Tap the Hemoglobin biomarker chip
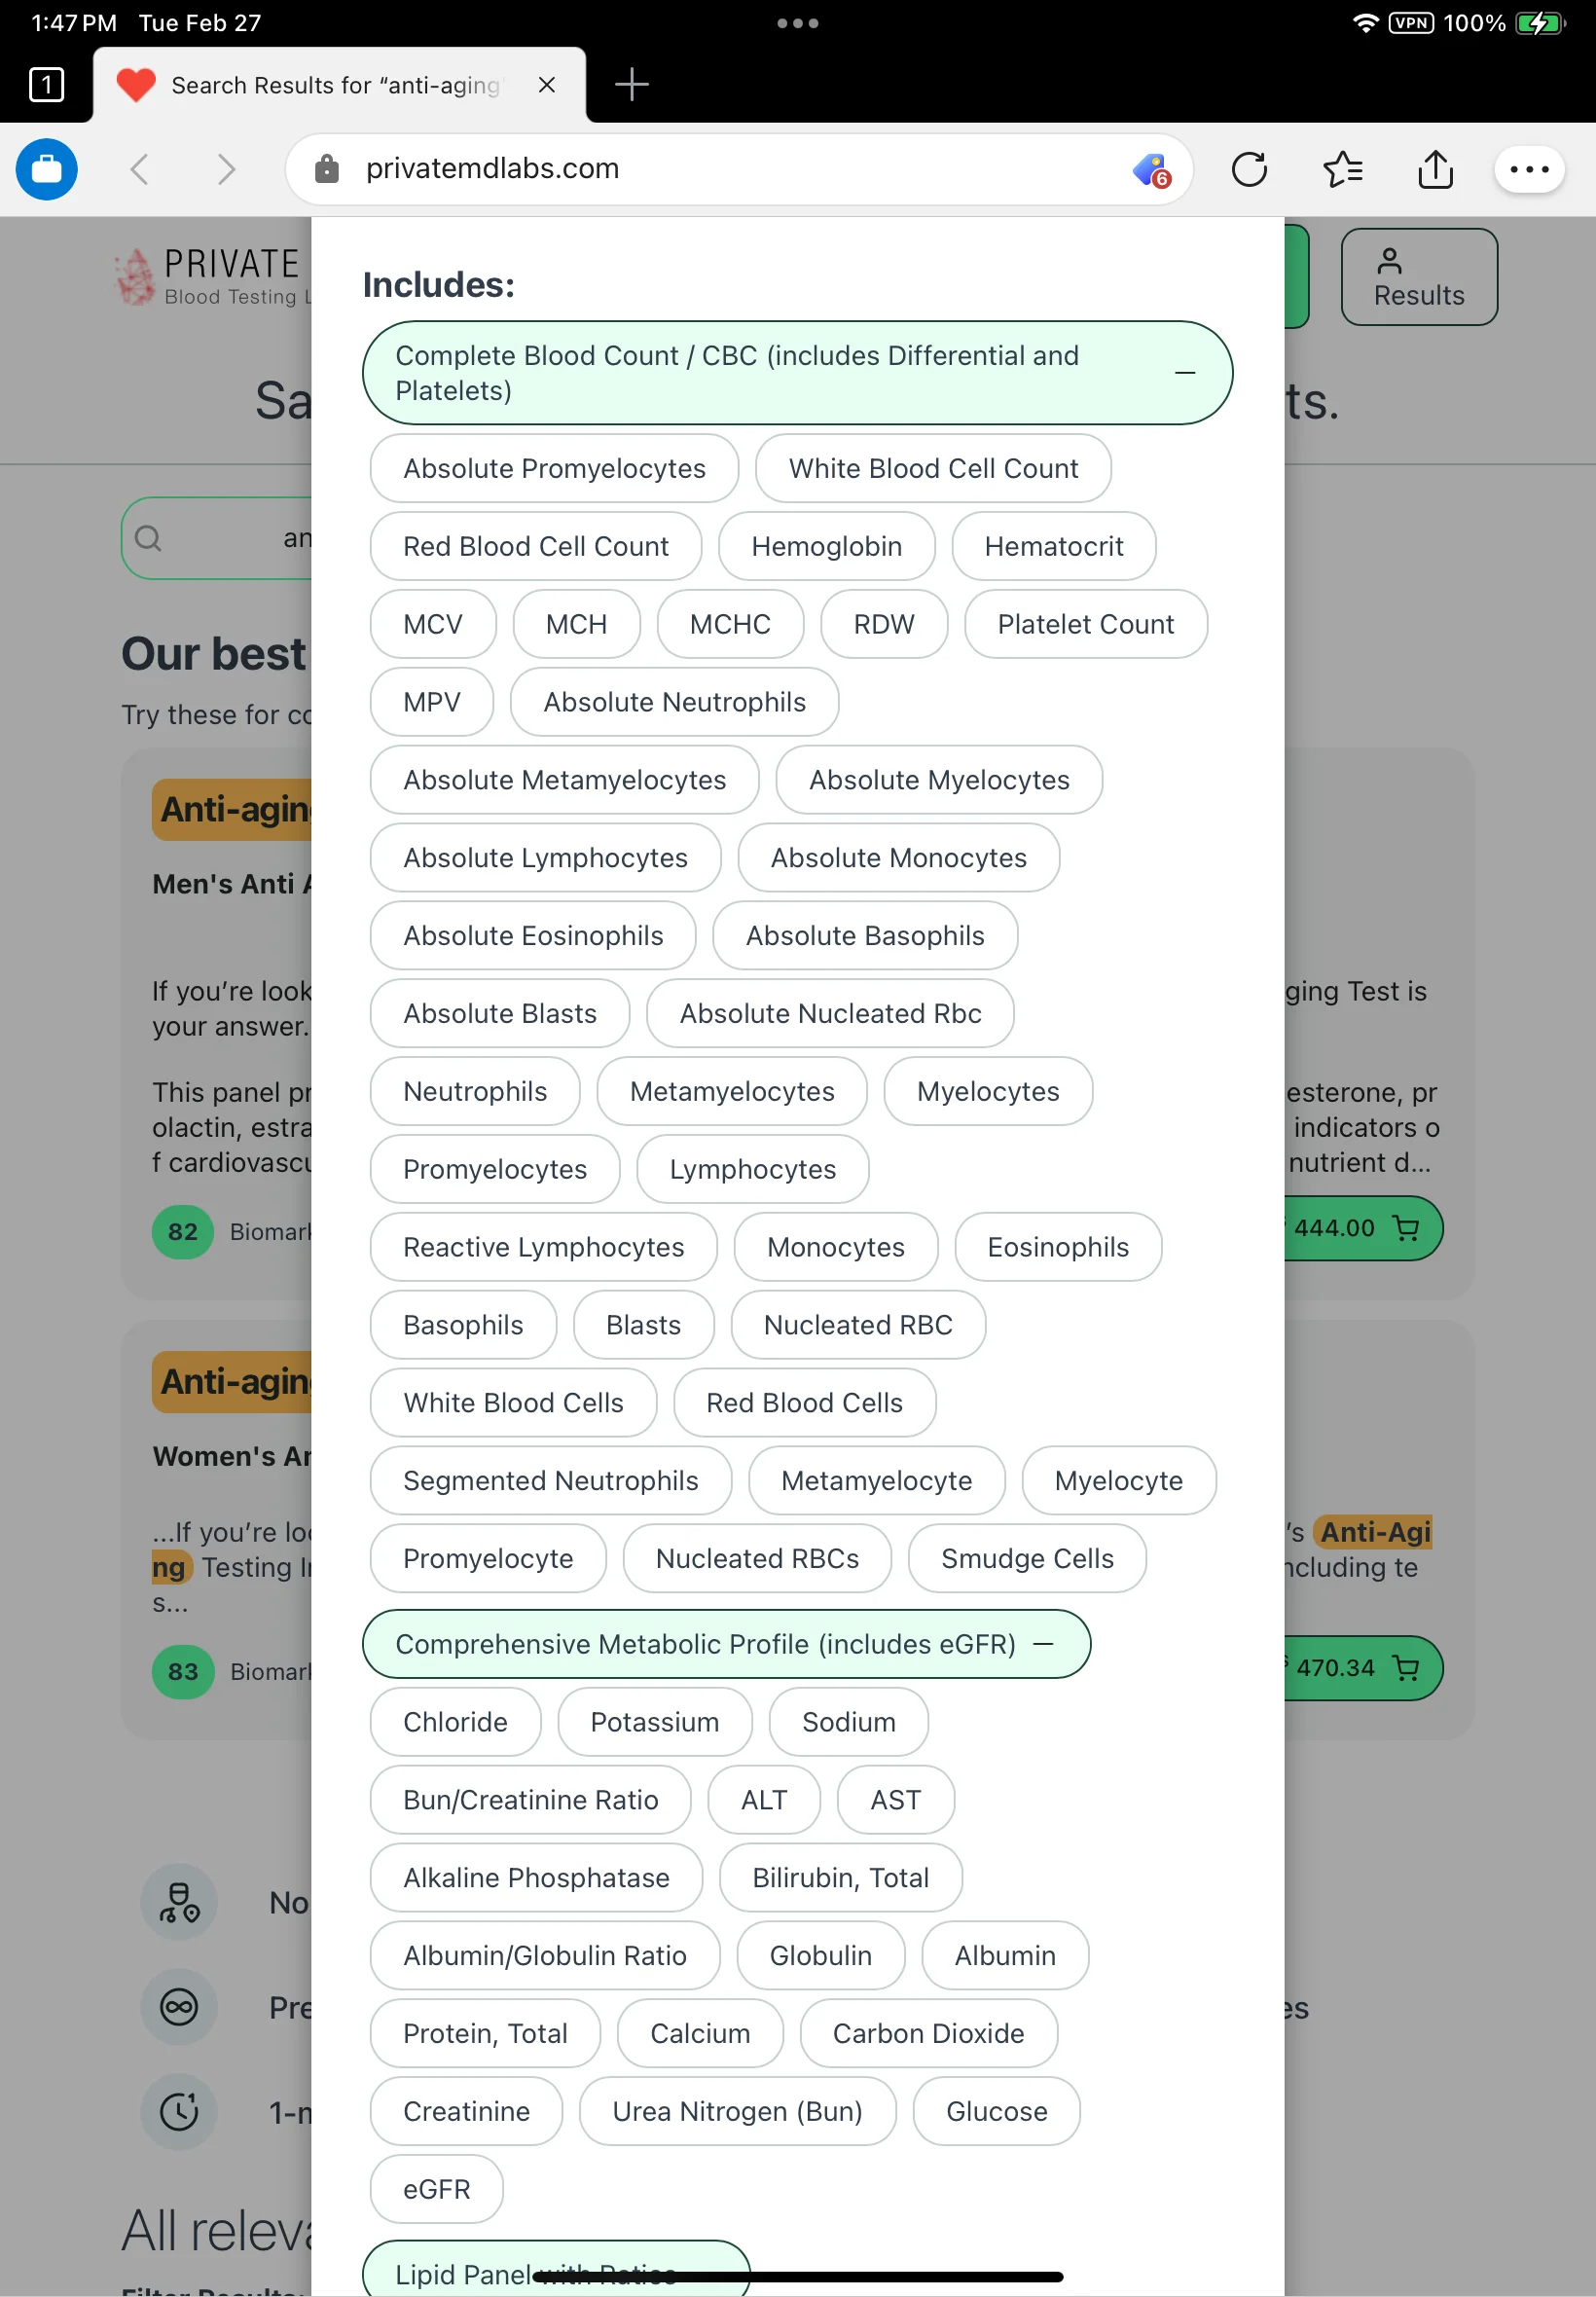Image resolution: width=1596 pixels, height=2297 pixels. (826, 546)
